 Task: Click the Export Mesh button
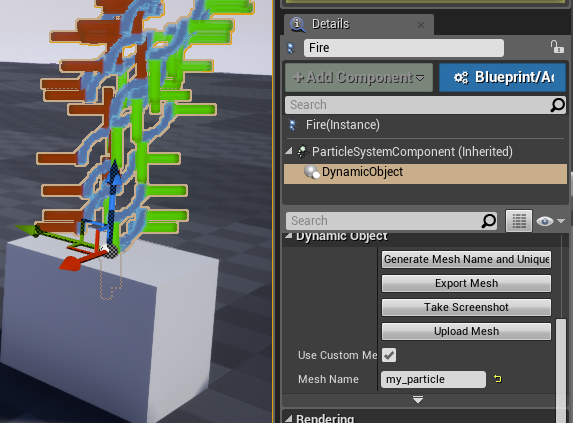[466, 283]
